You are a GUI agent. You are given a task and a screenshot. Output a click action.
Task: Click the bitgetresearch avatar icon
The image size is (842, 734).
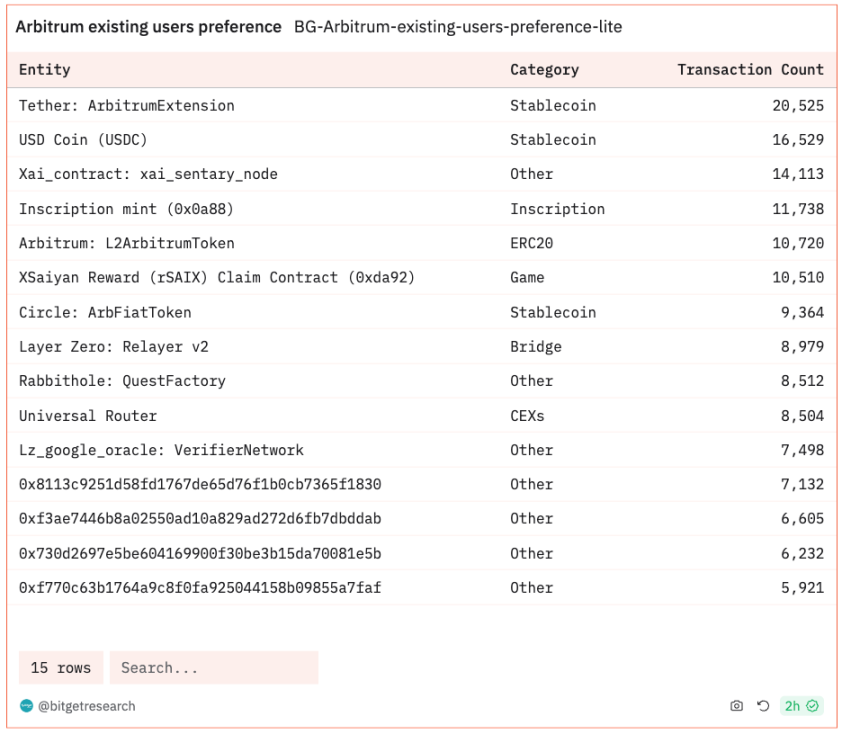[27, 706]
